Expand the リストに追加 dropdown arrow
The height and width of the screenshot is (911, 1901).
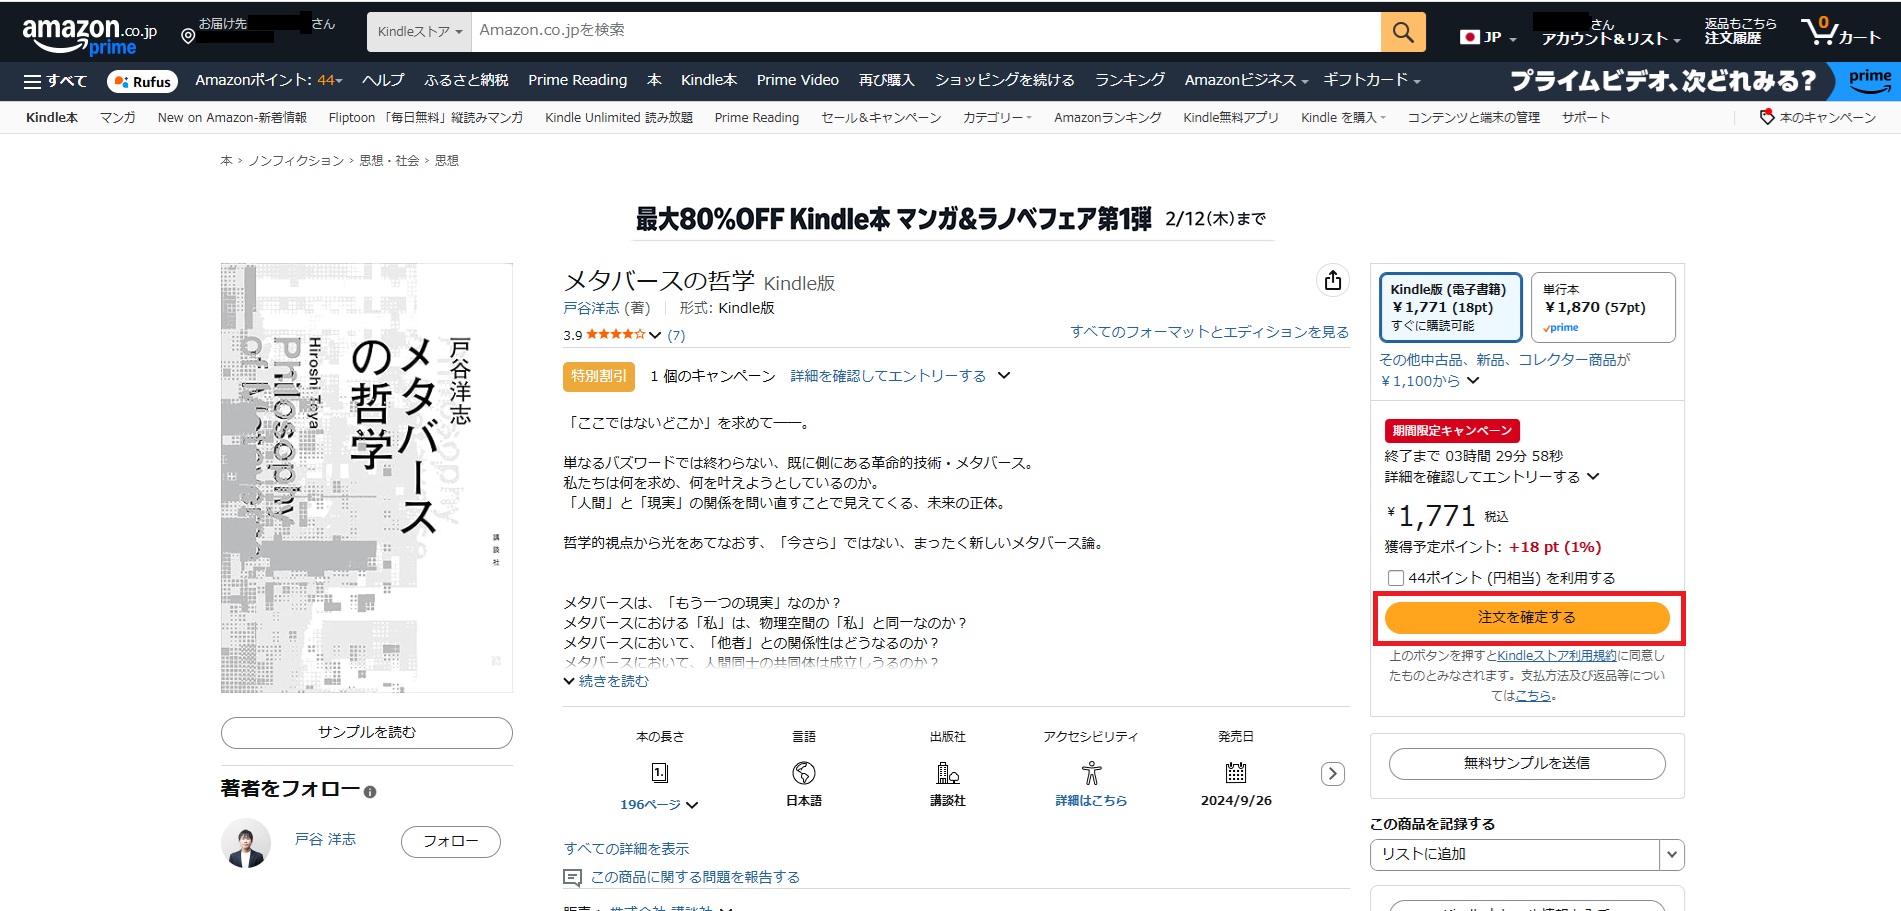click(1671, 855)
